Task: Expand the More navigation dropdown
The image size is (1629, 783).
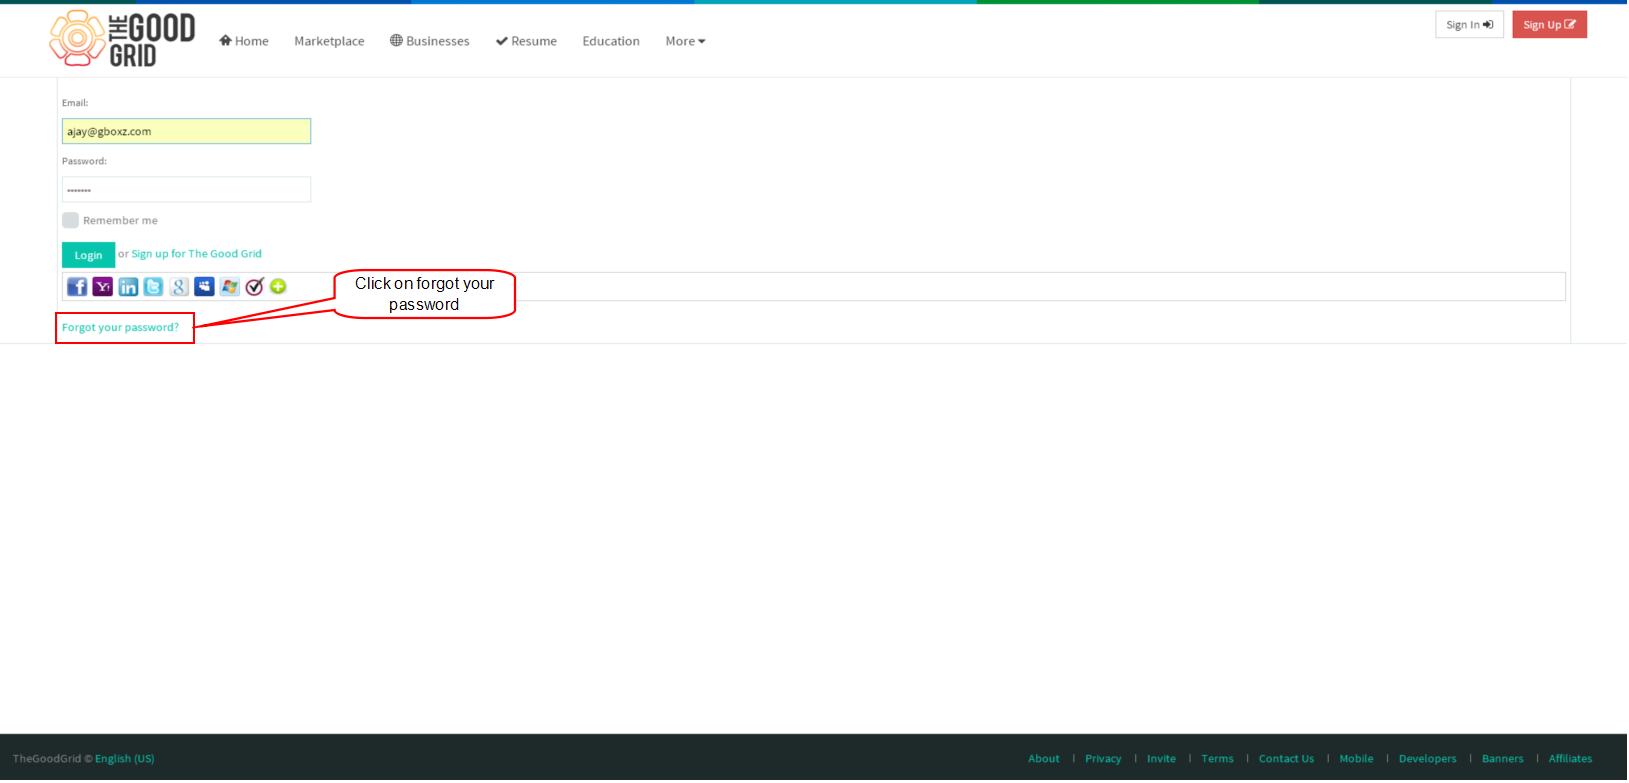Action: point(686,41)
